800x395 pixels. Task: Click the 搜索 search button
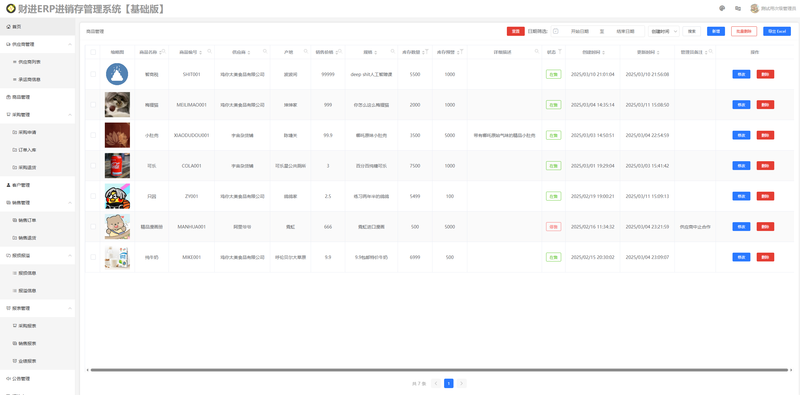pyautogui.click(x=691, y=31)
